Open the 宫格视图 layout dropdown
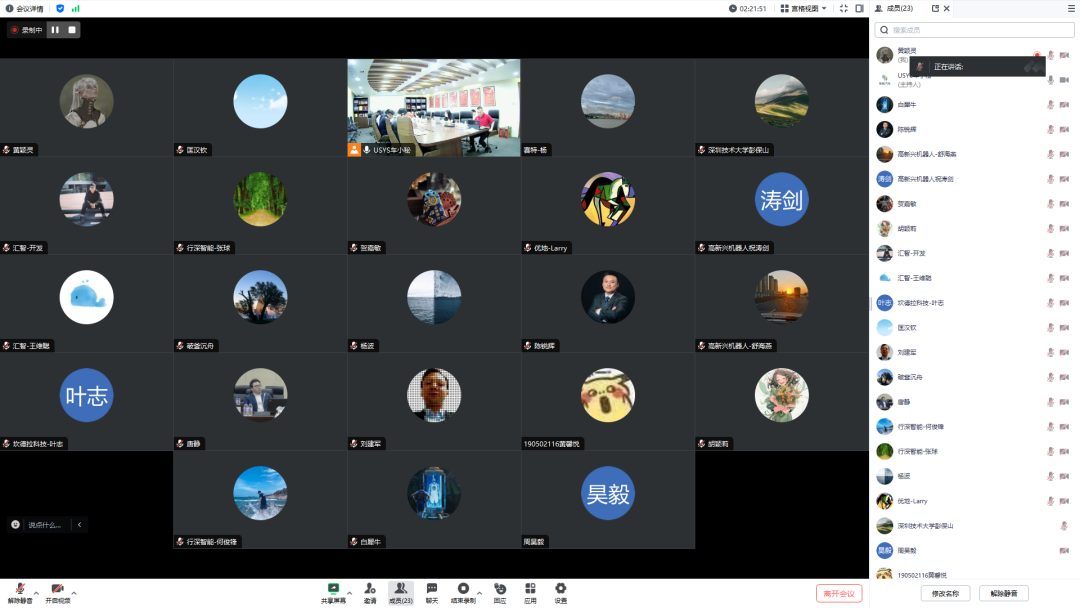The height and width of the screenshot is (608, 1080). [804, 8]
